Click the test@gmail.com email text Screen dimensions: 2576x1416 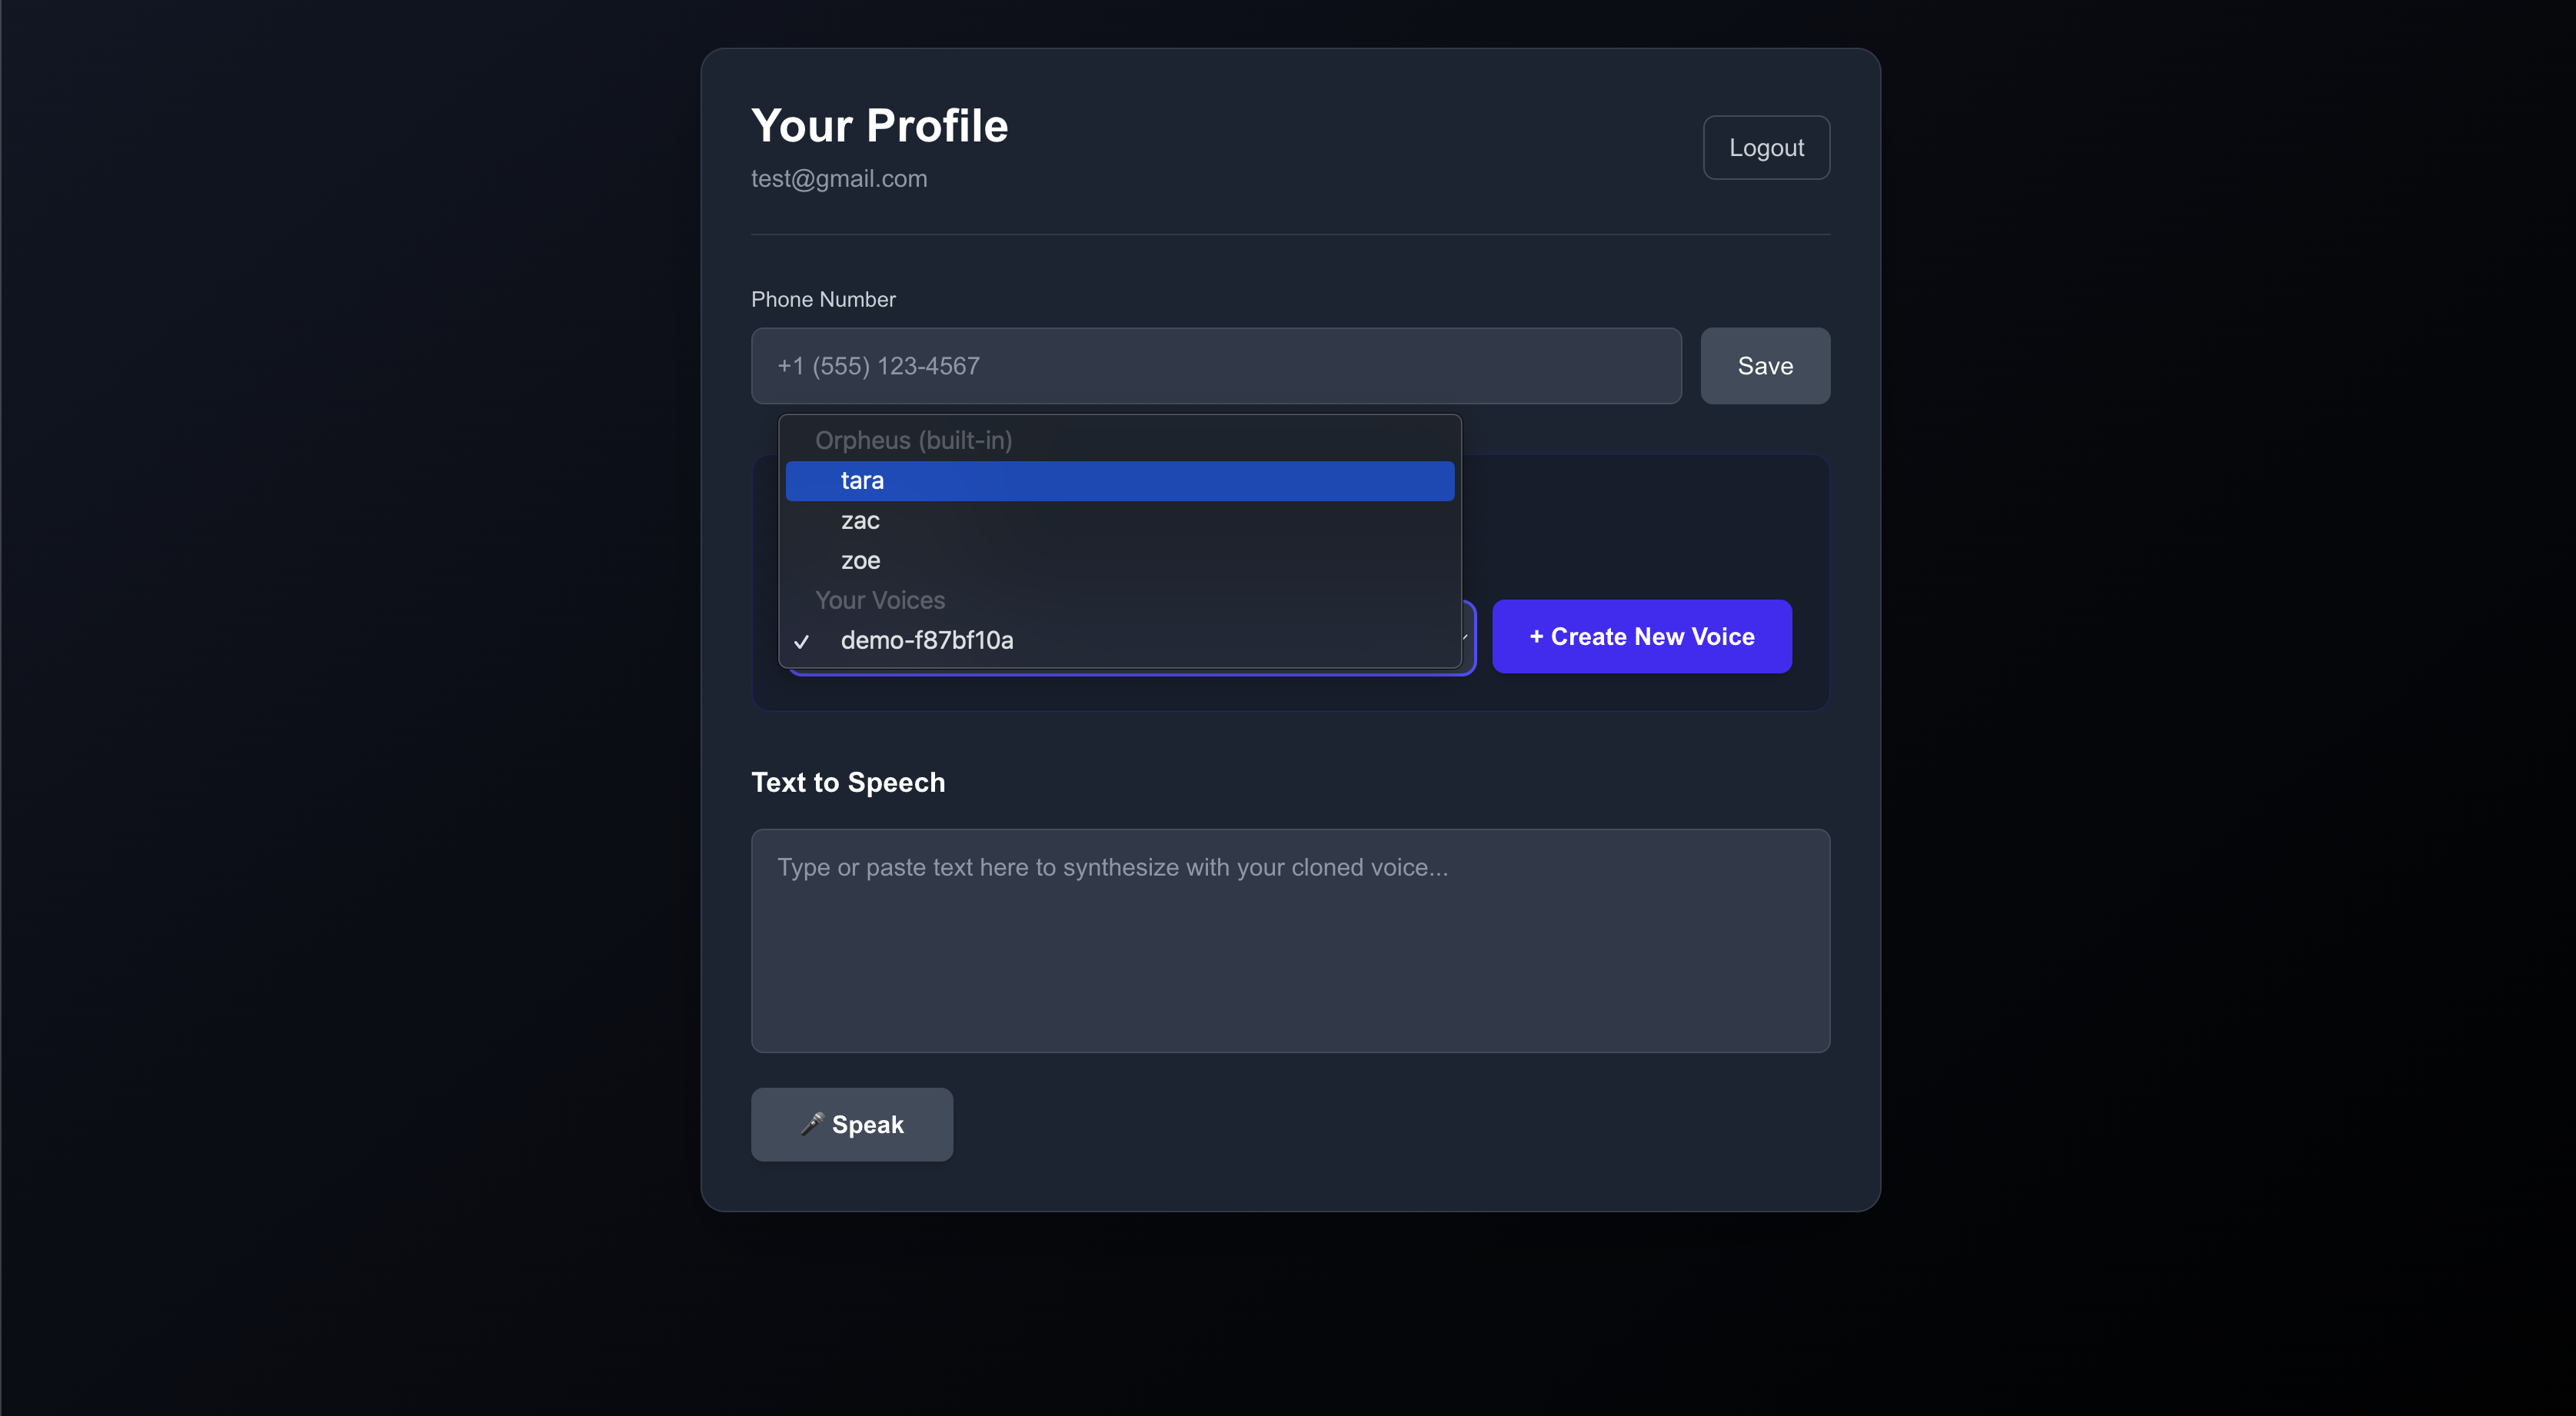839,179
